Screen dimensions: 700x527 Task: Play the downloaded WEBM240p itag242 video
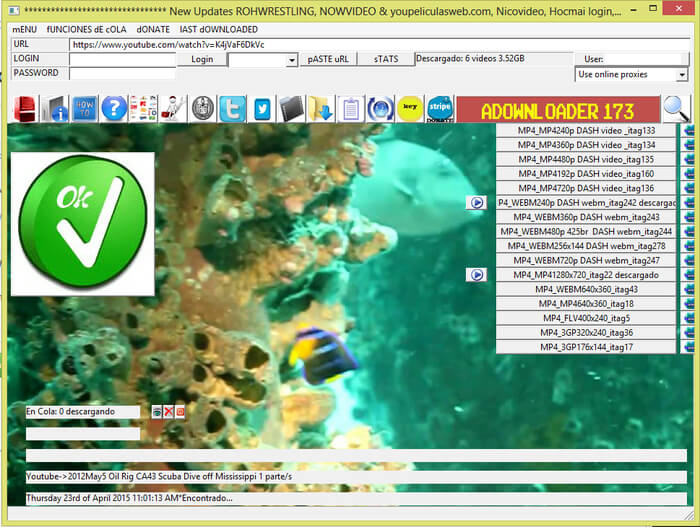pyautogui.click(x=477, y=202)
